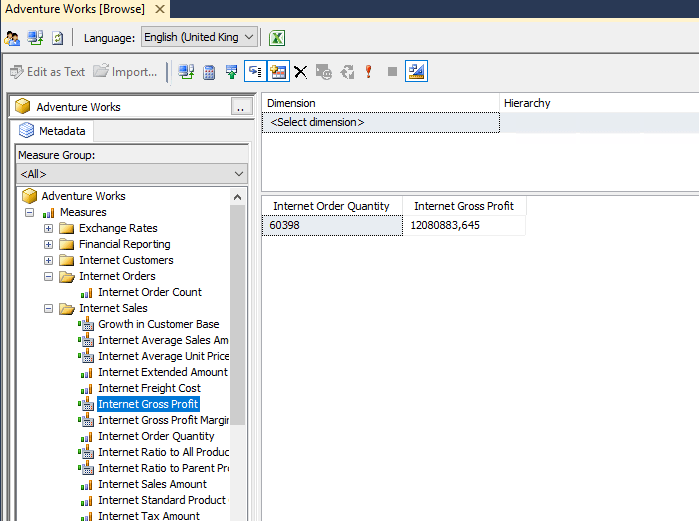Select Internet Average Unit Price measure
Image resolution: width=699 pixels, height=521 pixels.
point(163,357)
